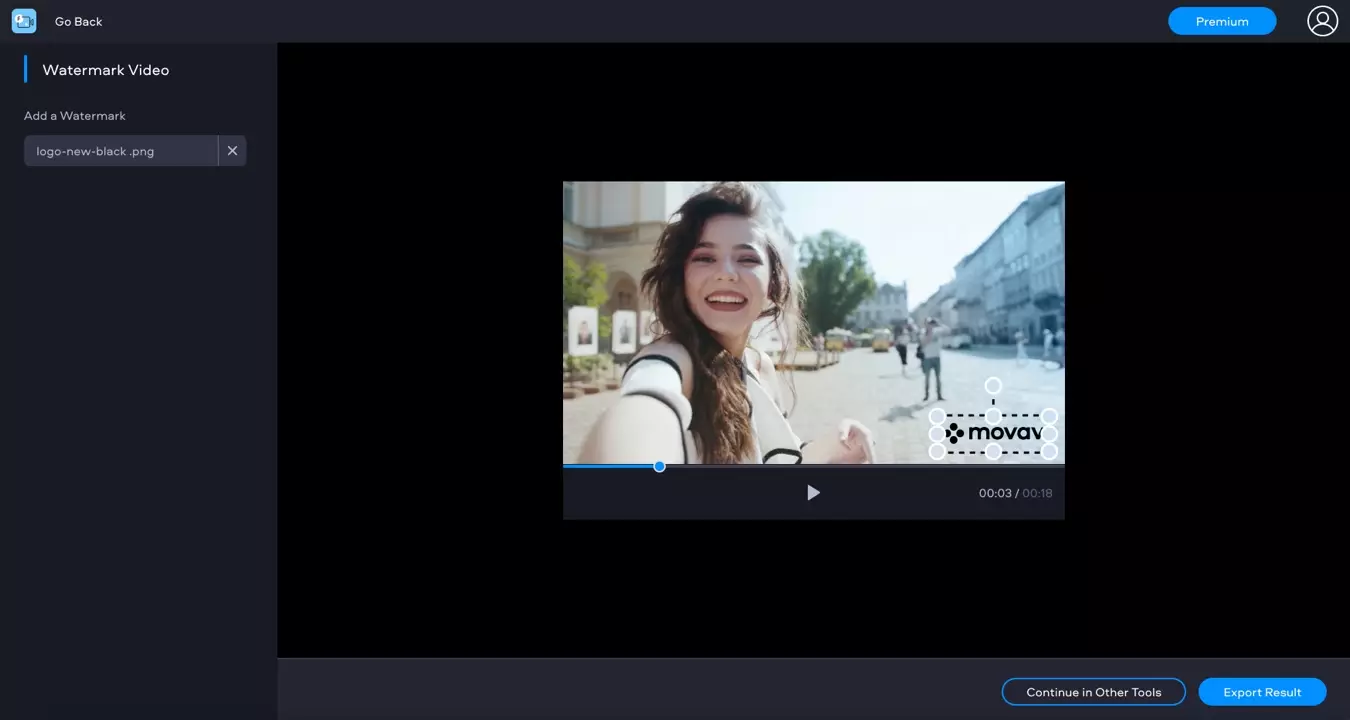Viewport: 1350px width, 720px height.
Task: Click the logo-new-black .png file field
Action: point(121,151)
